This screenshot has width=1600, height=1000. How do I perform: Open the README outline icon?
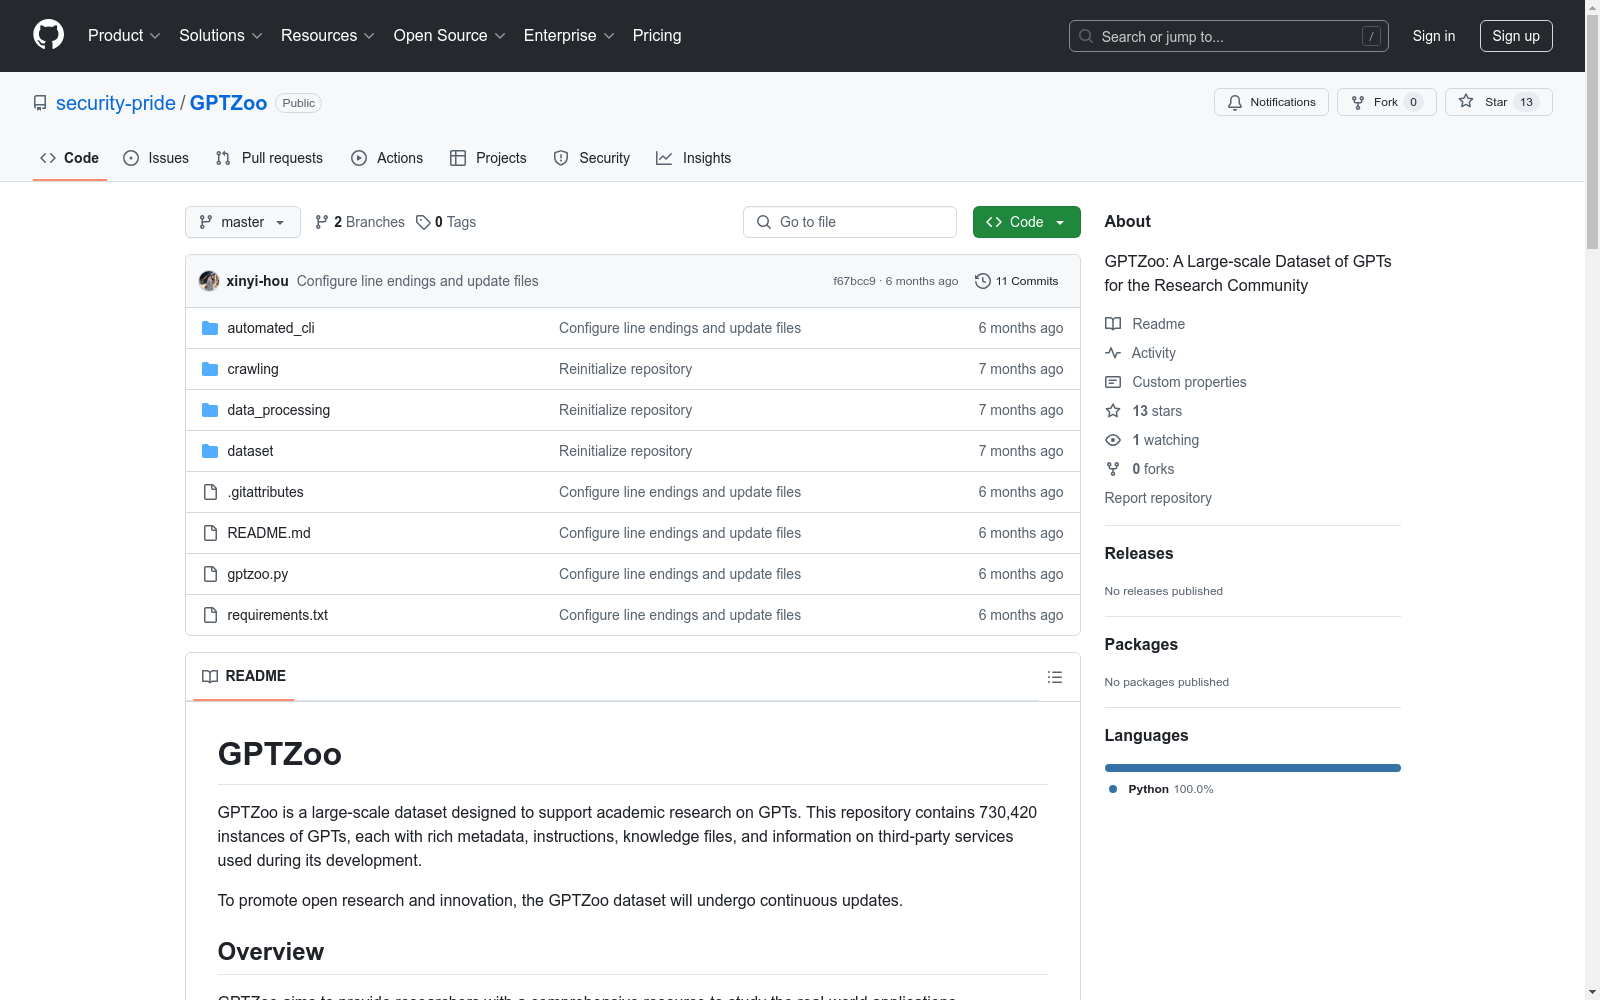click(x=1054, y=677)
